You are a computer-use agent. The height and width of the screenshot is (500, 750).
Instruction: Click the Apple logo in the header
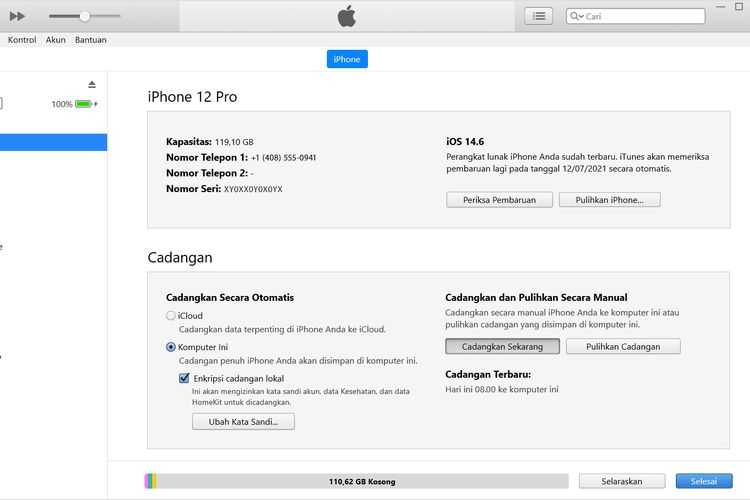click(347, 16)
